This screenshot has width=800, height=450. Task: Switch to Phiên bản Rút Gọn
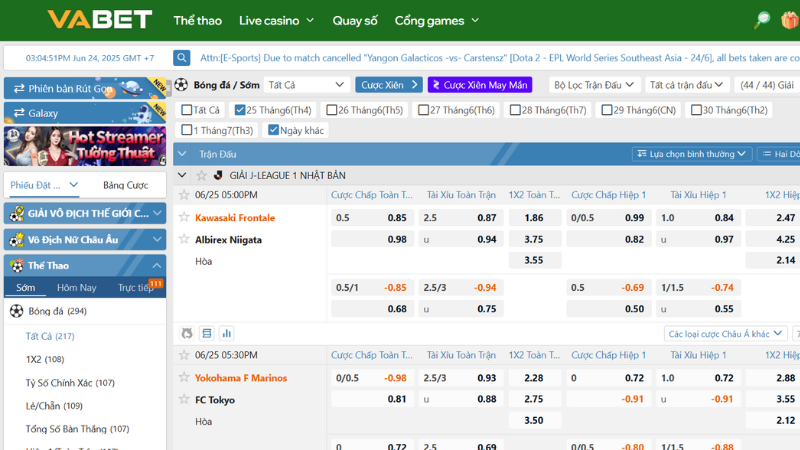click(x=85, y=88)
